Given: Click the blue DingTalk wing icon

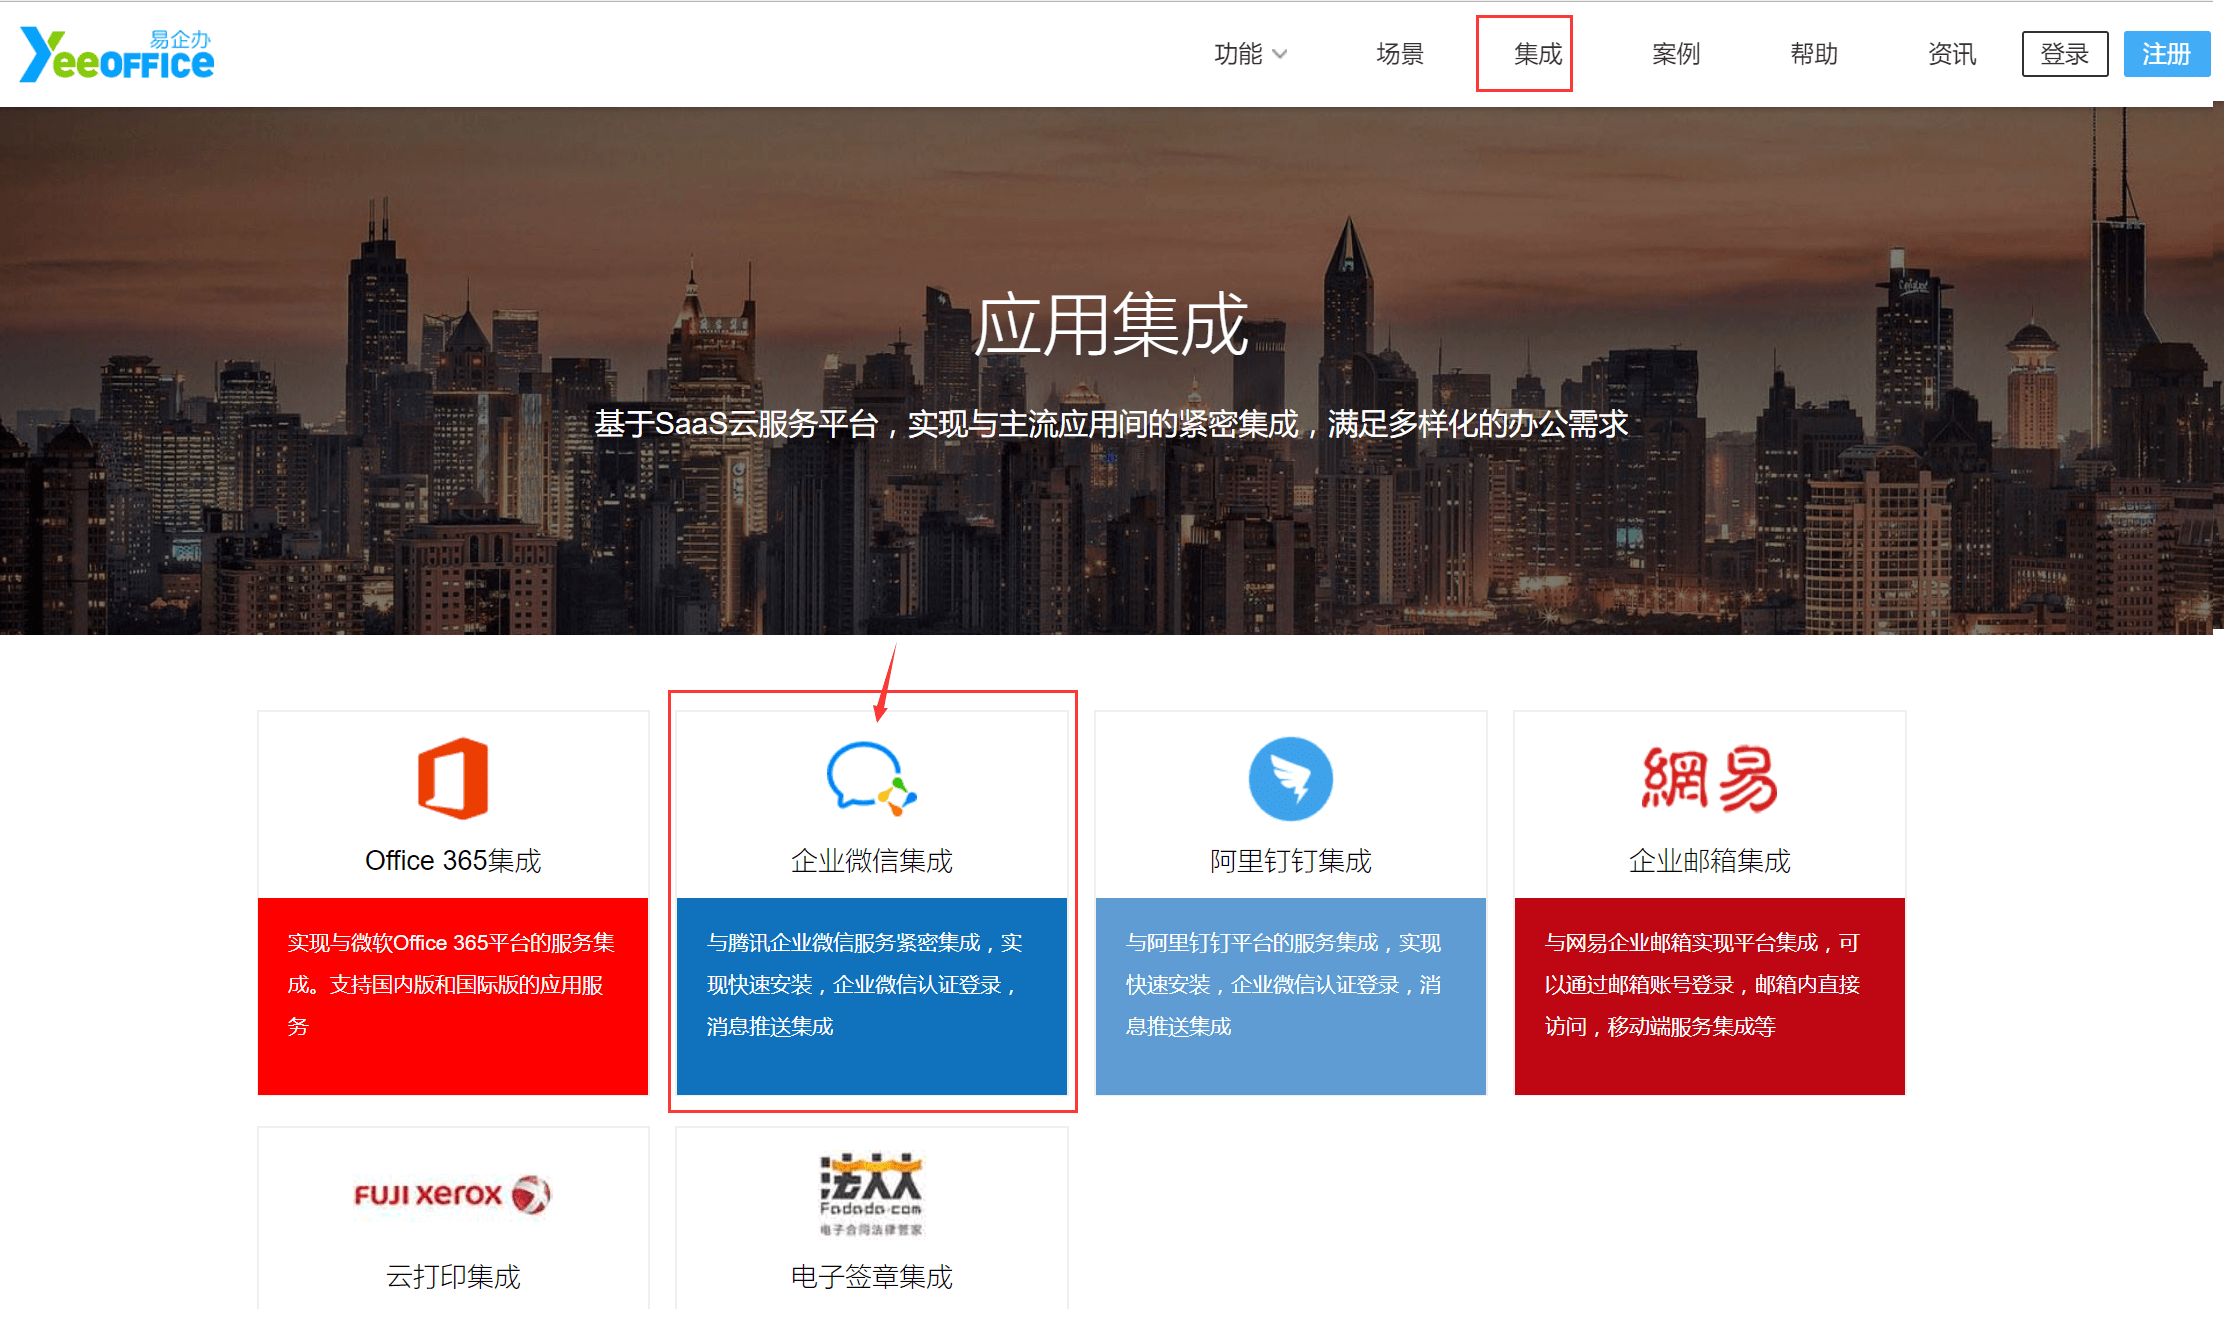Looking at the screenshot, I should pyautogui.click(x=1290, y=778).
